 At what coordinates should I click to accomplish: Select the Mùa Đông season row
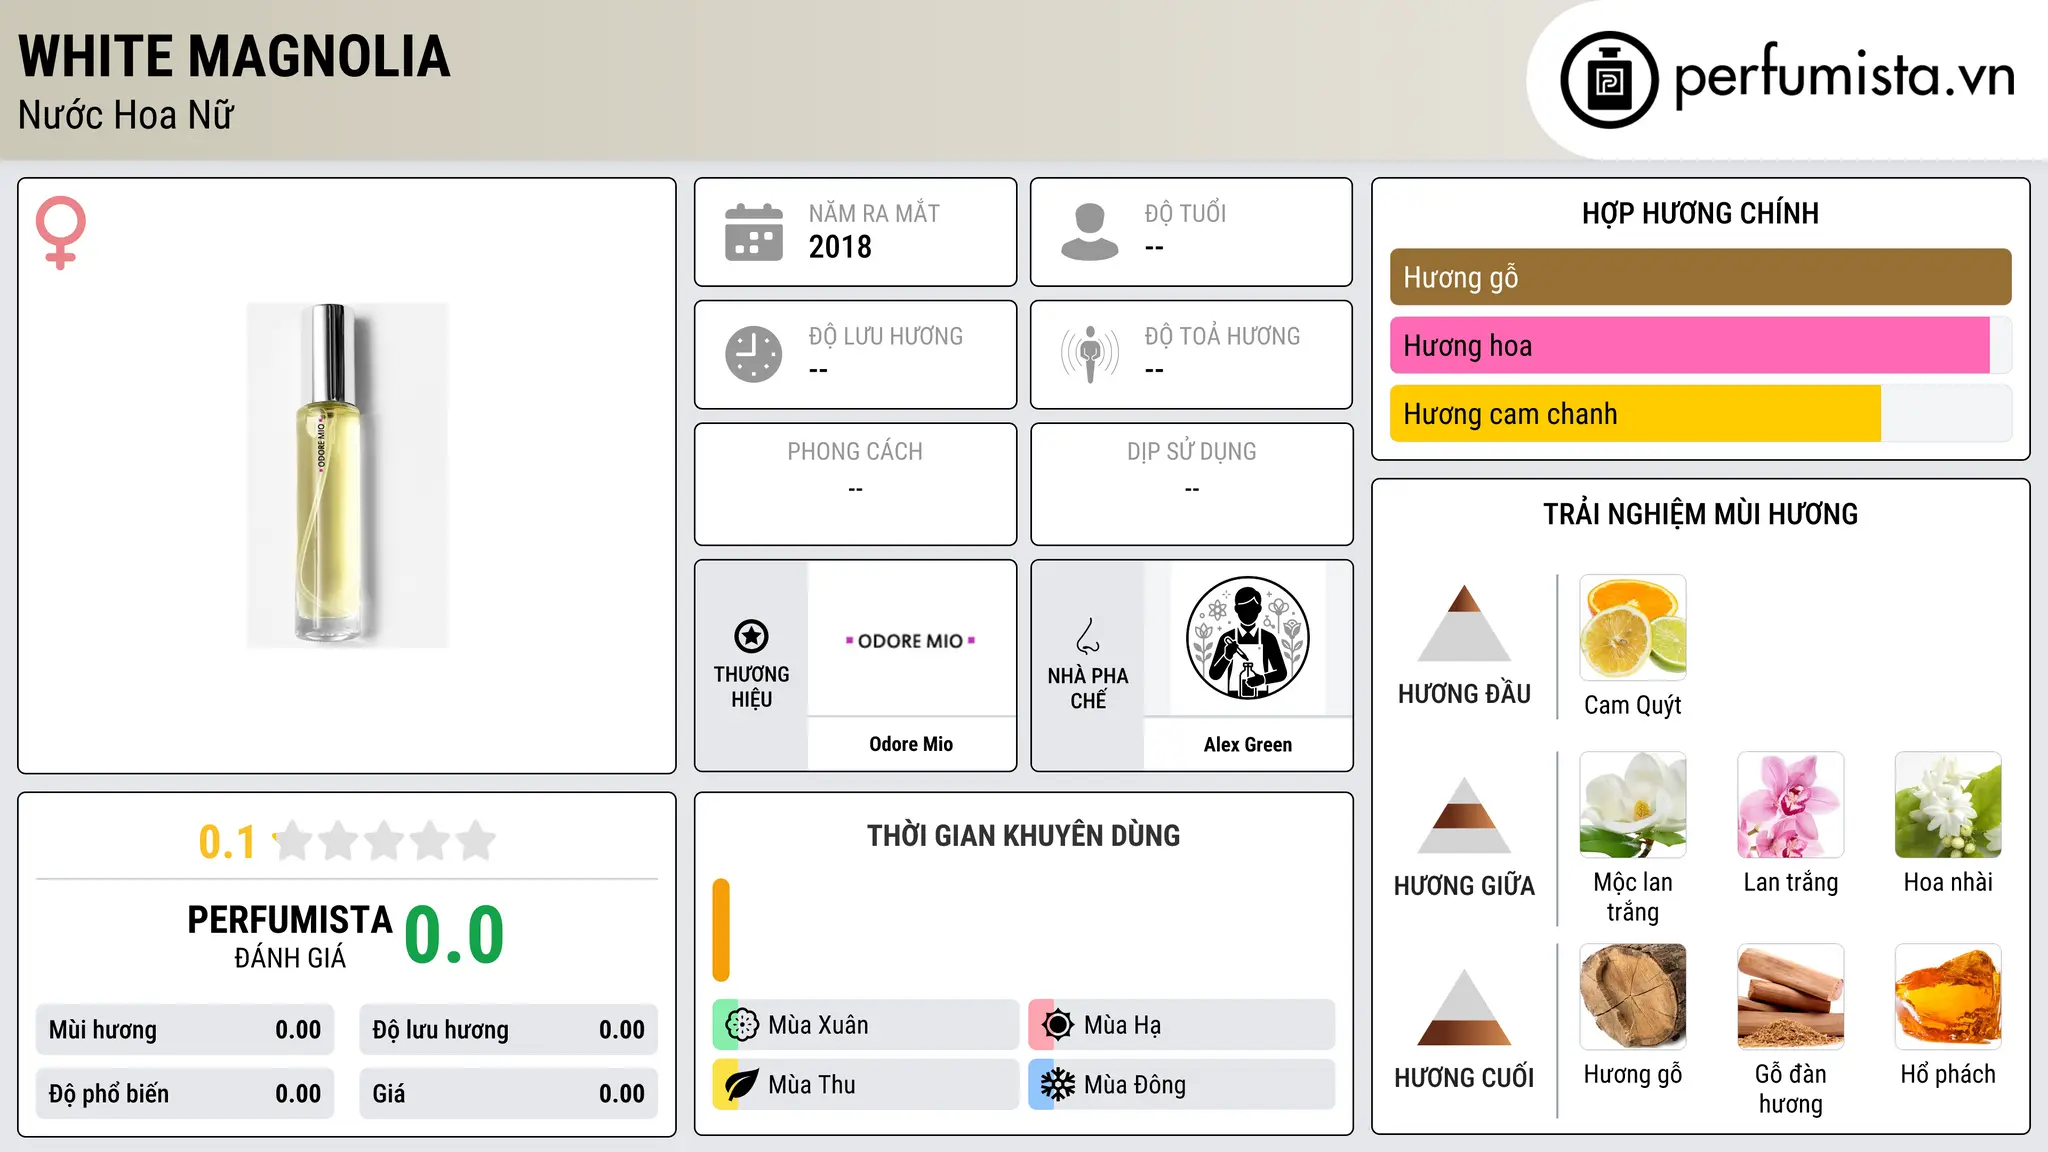[x=1181, y=1085]
